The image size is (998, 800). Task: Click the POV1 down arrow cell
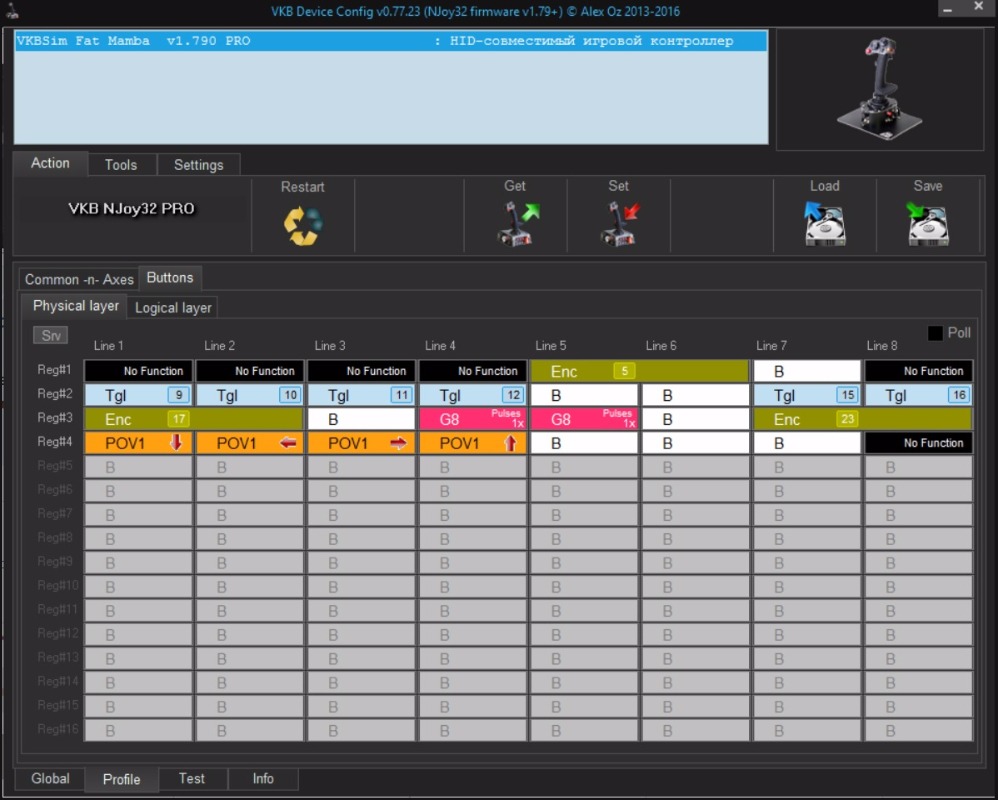pos(139,443)
